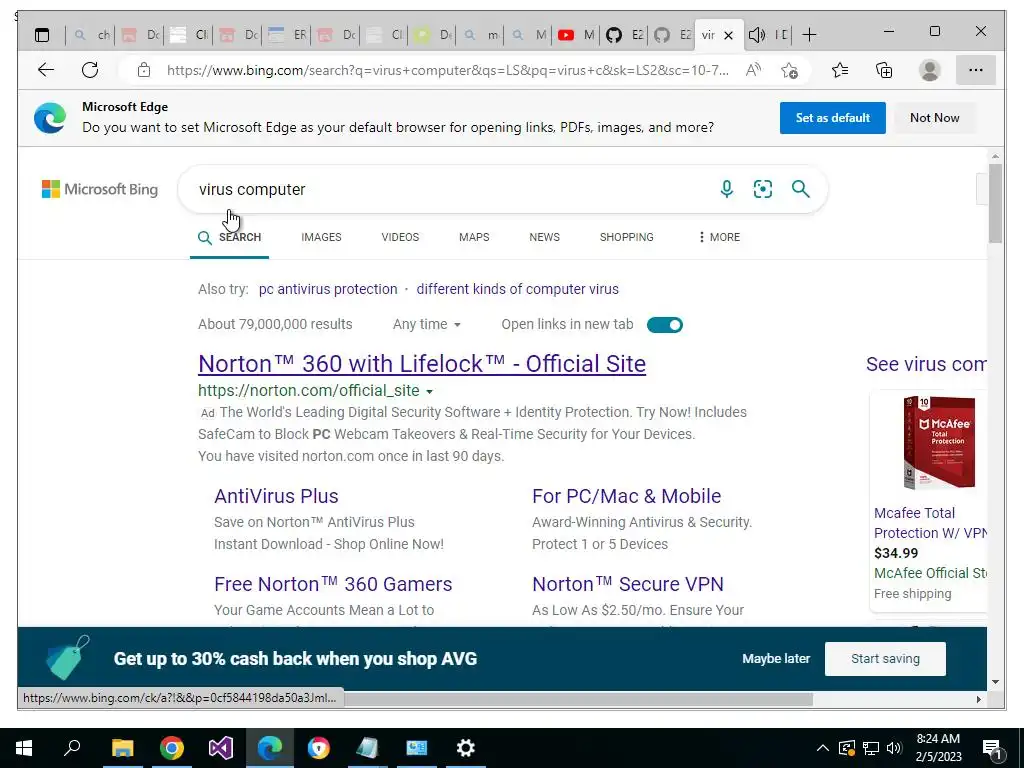
Task: View site information via the lock icon
Action: pyautogui.click(x=144, y=70)
